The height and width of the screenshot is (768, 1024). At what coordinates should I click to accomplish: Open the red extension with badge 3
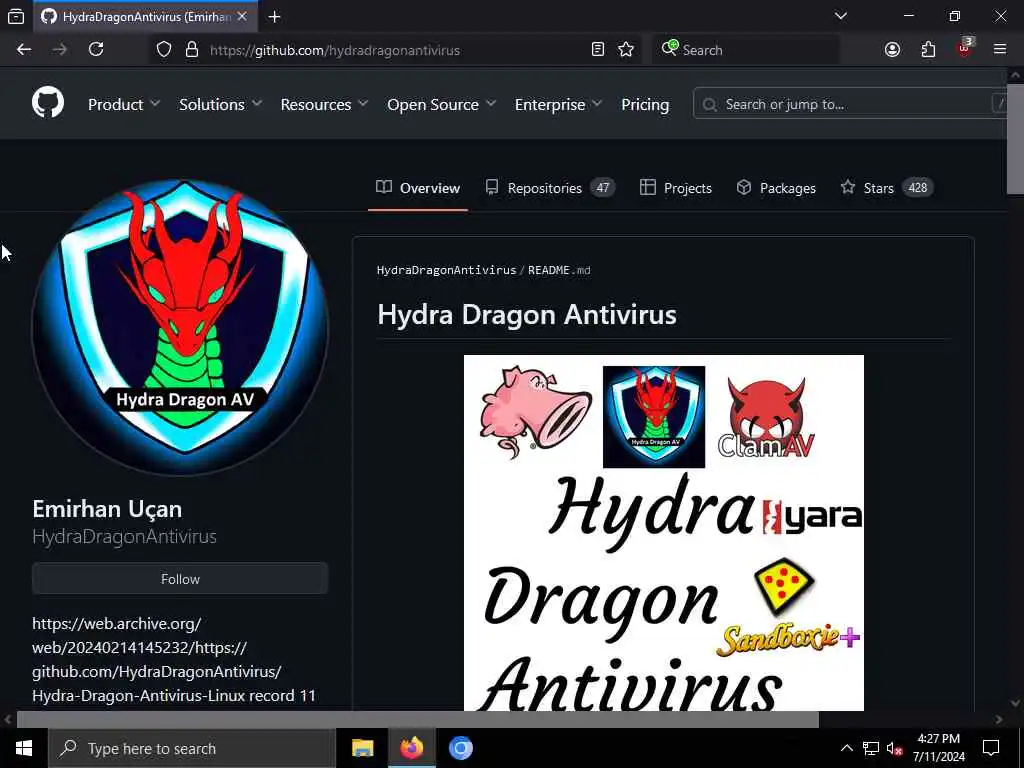(964, 48)
